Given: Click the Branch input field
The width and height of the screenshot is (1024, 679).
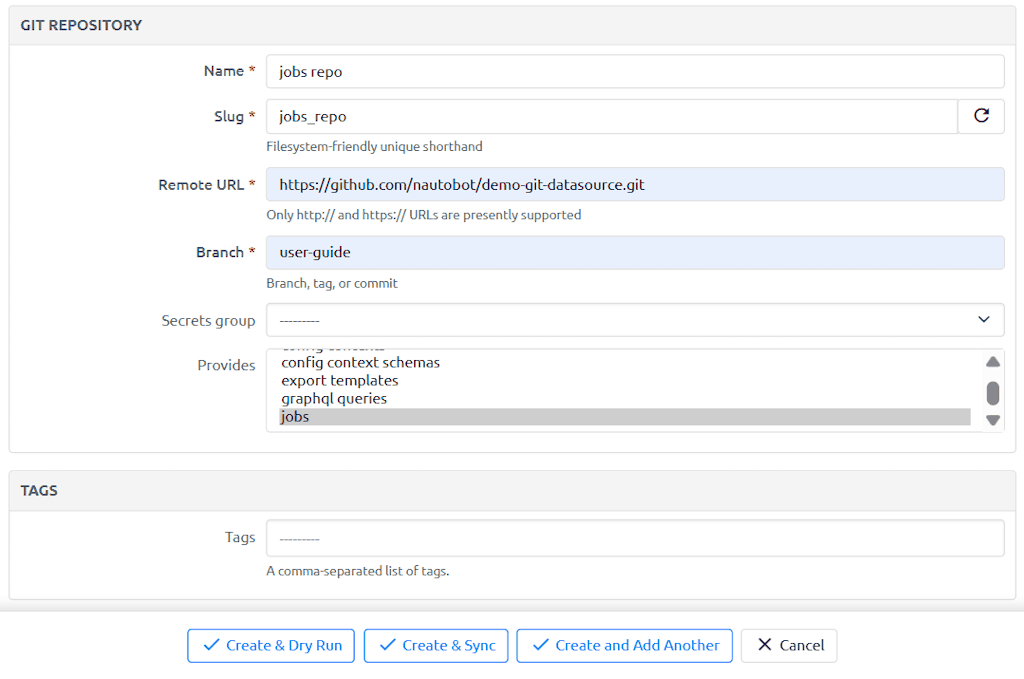Looking at the screenshot, I should click(x=634, y=253).
